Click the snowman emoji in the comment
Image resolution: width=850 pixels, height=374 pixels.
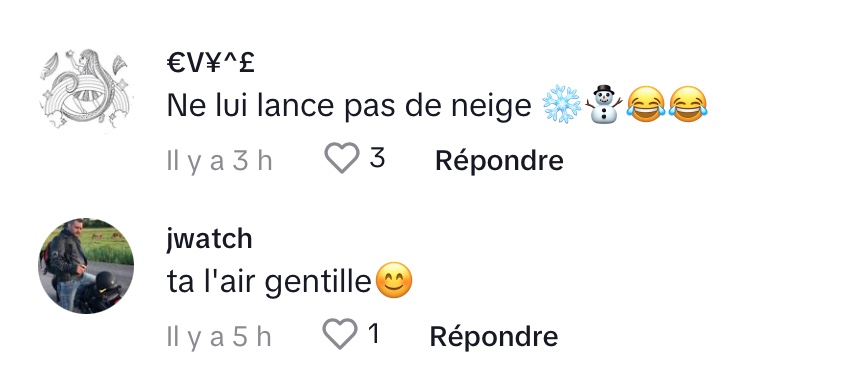tap(604, 104)
